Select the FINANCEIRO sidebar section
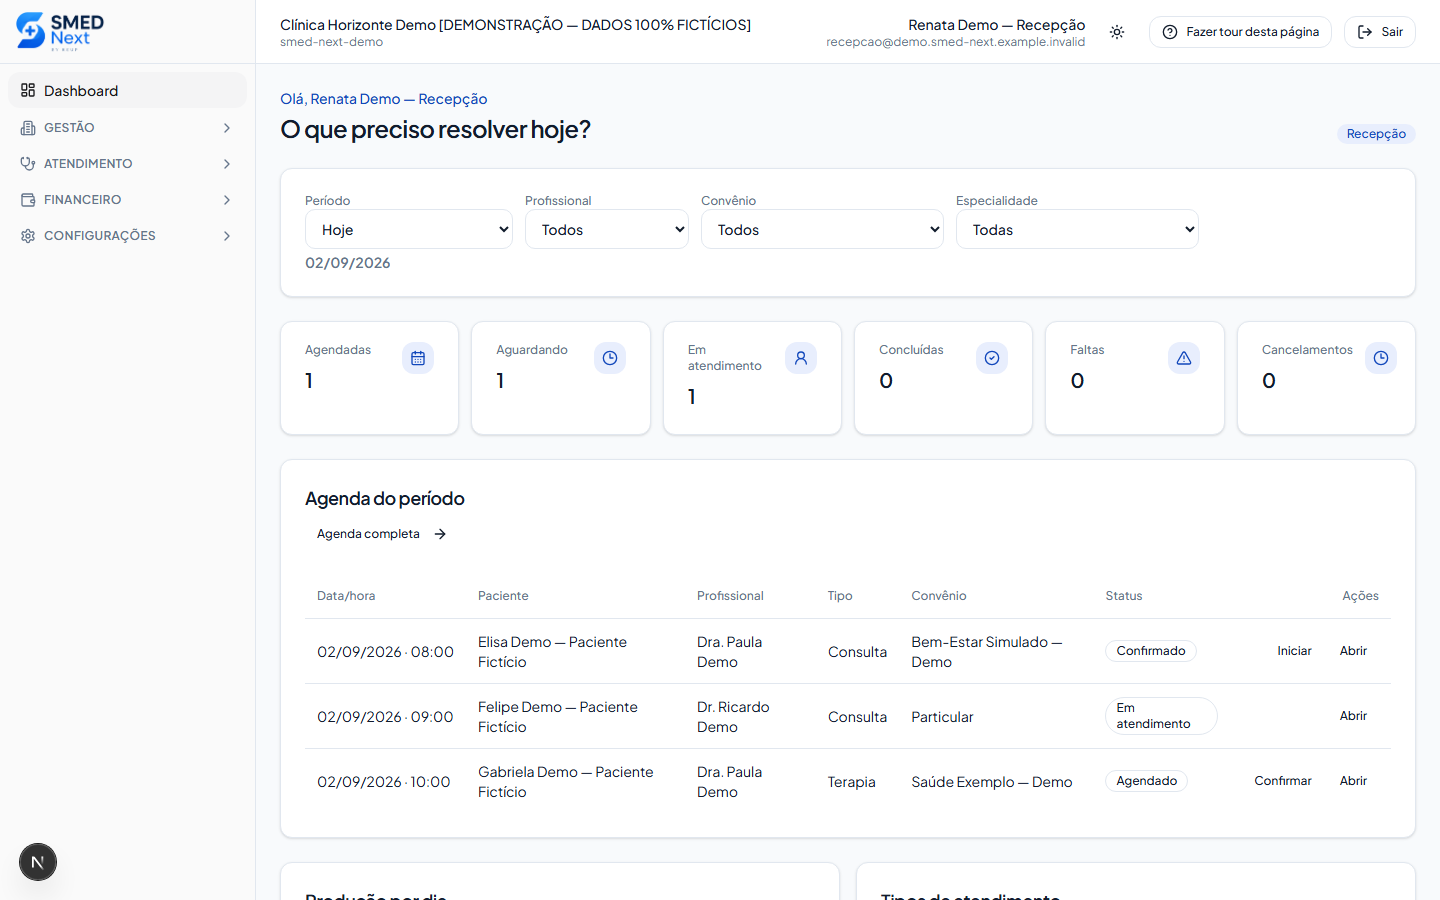 (x=127, y=200)
